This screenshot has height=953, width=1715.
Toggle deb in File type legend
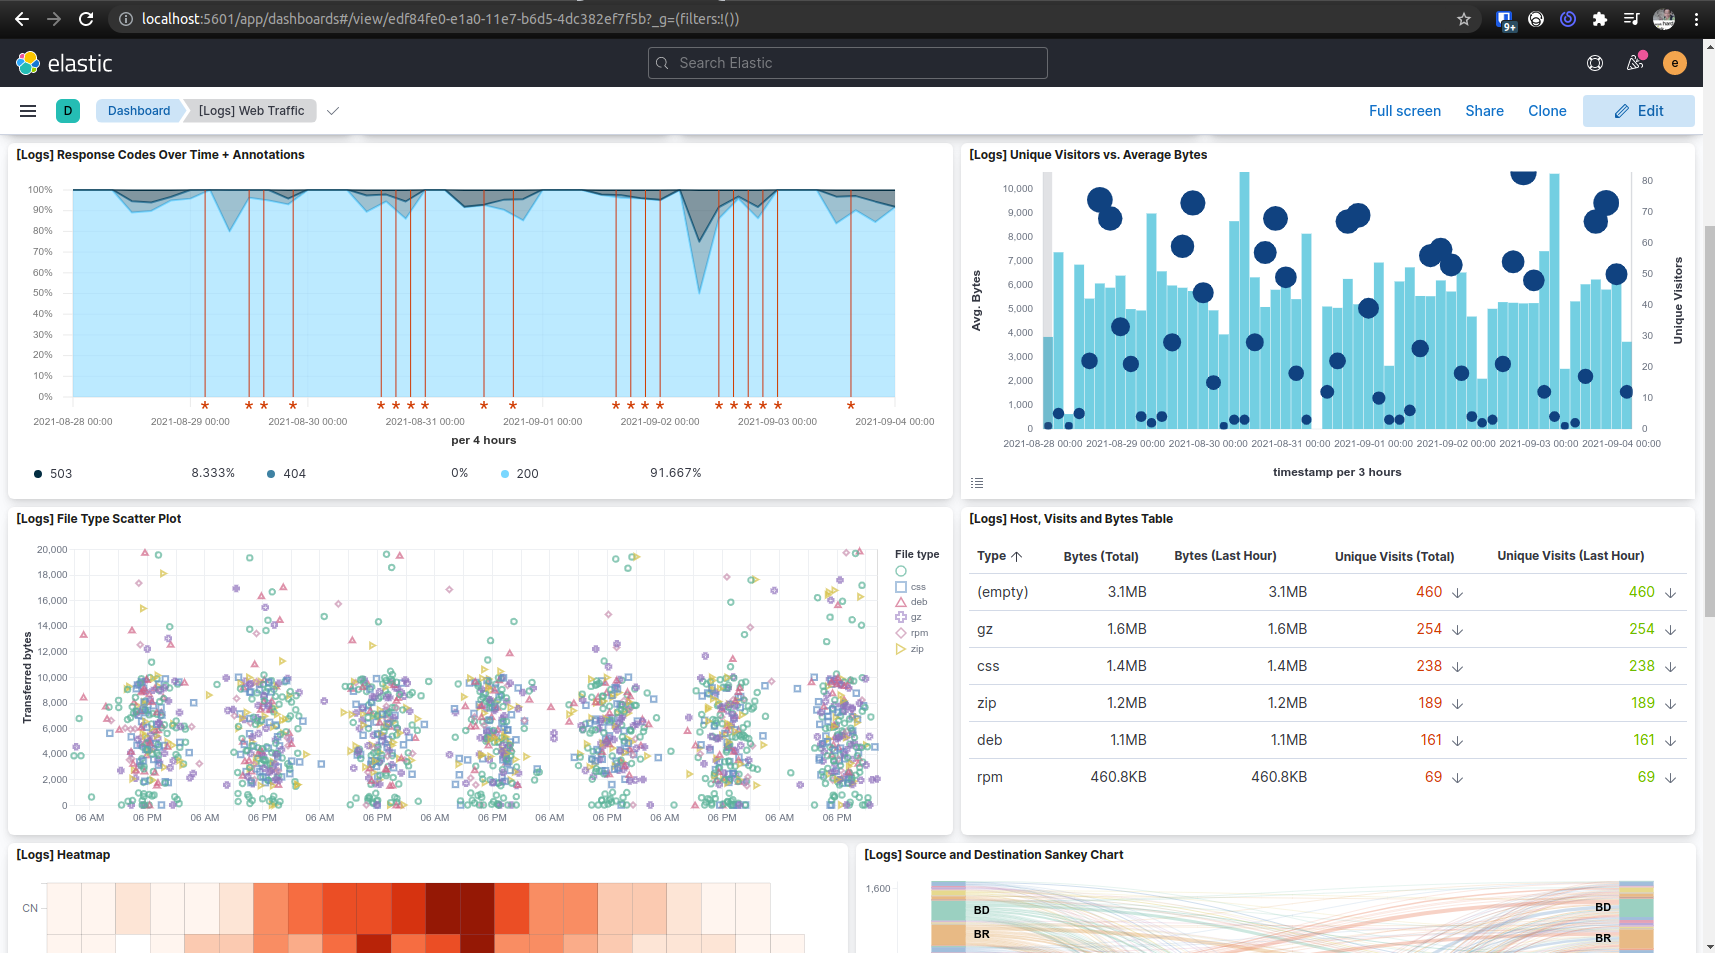click(x=912, y=602)
